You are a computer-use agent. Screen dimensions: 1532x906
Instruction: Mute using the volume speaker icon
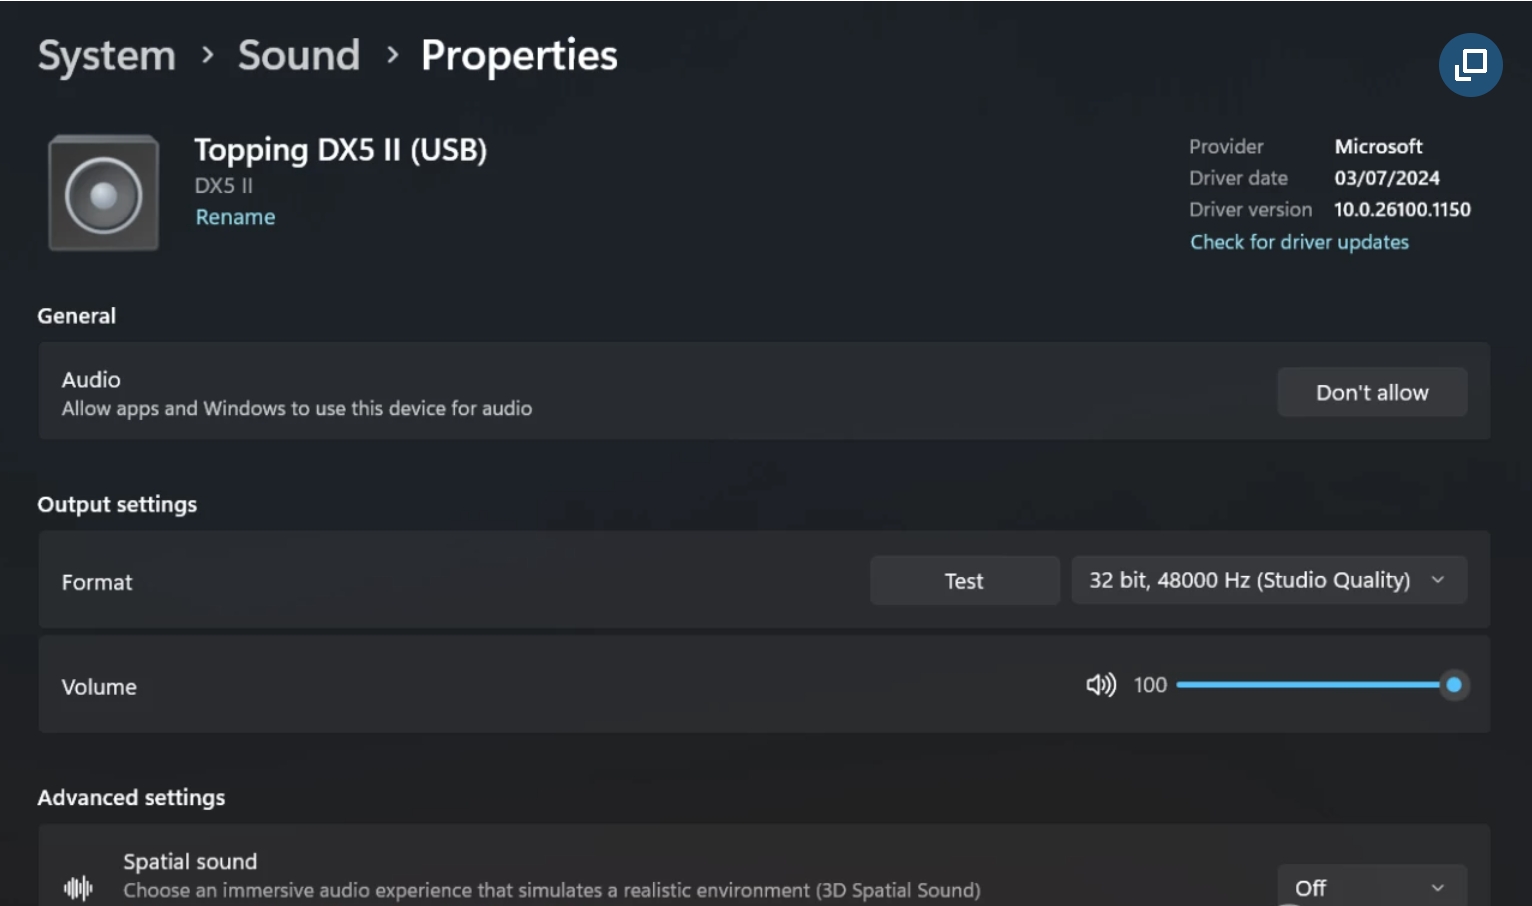[x=1100, y=685]
